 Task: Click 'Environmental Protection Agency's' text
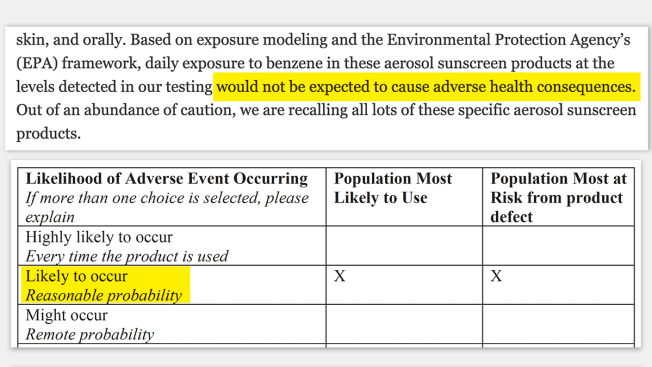(509, 40)
